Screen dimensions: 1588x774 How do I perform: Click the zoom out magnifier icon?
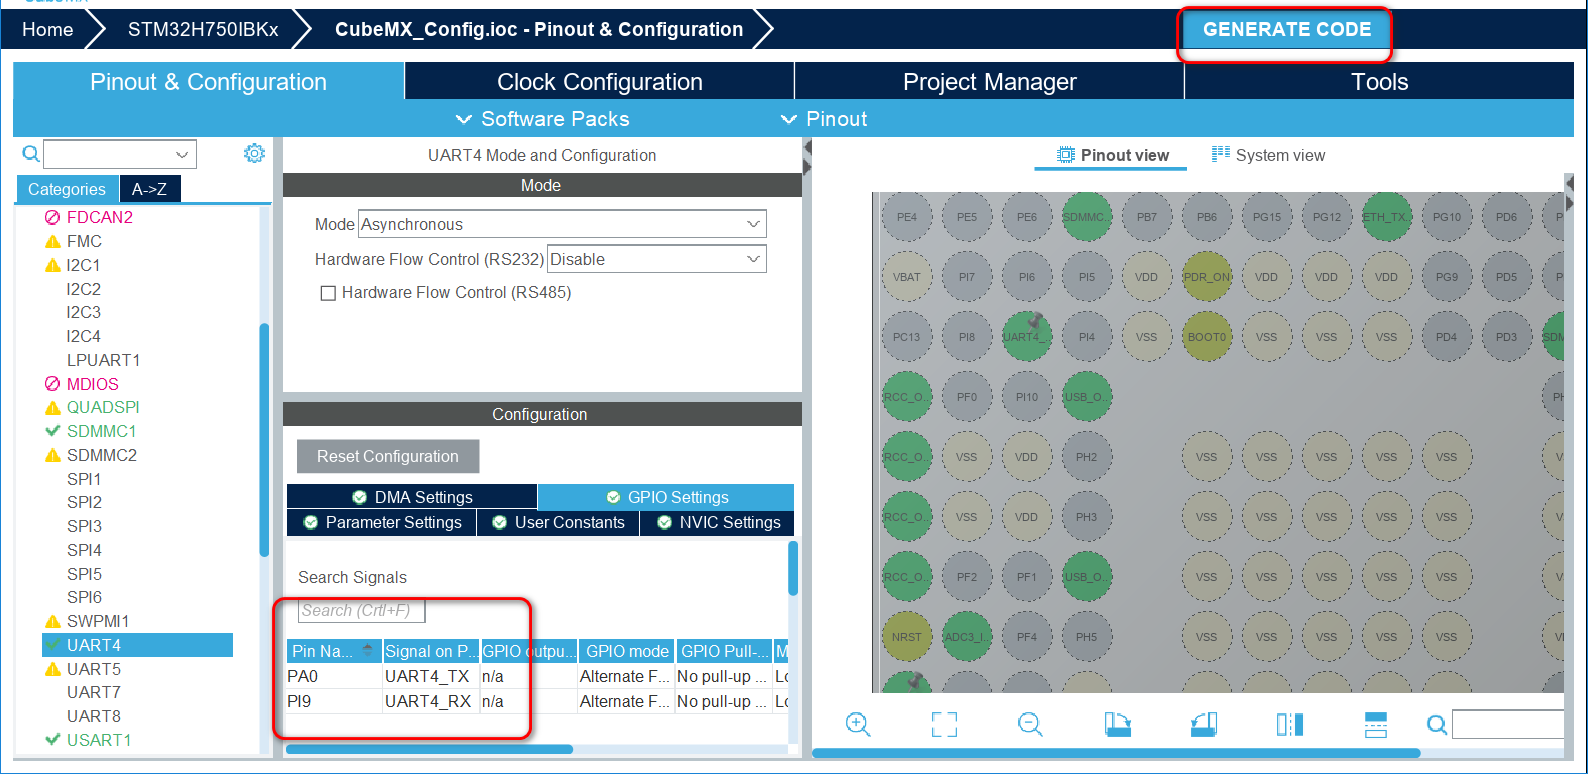(1030, 724)
